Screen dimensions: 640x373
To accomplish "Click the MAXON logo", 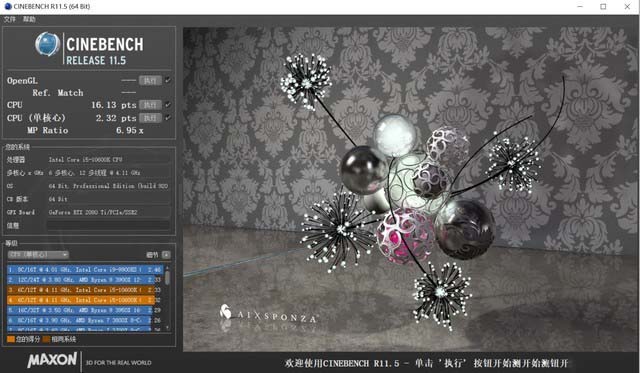I will (x=52, y=360).
